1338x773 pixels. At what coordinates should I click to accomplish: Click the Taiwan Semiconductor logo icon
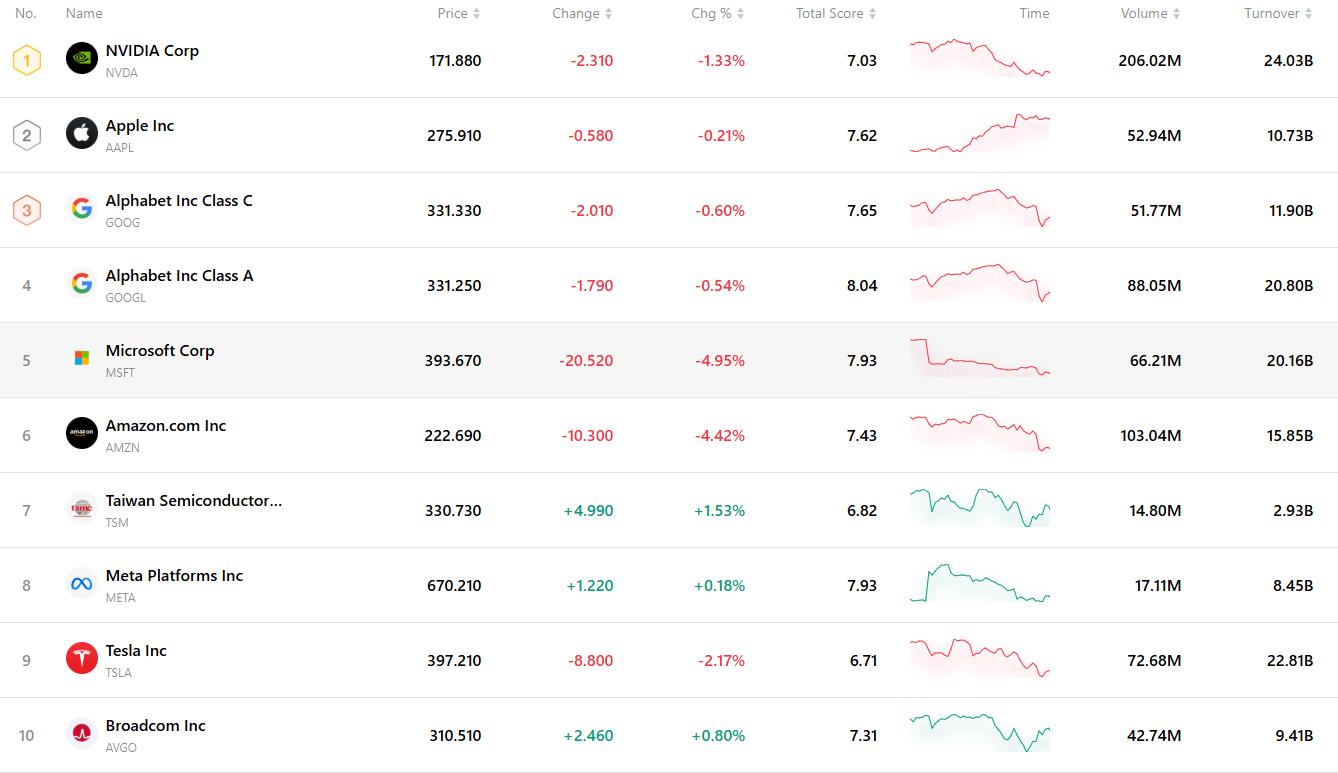tap(82, 509)
